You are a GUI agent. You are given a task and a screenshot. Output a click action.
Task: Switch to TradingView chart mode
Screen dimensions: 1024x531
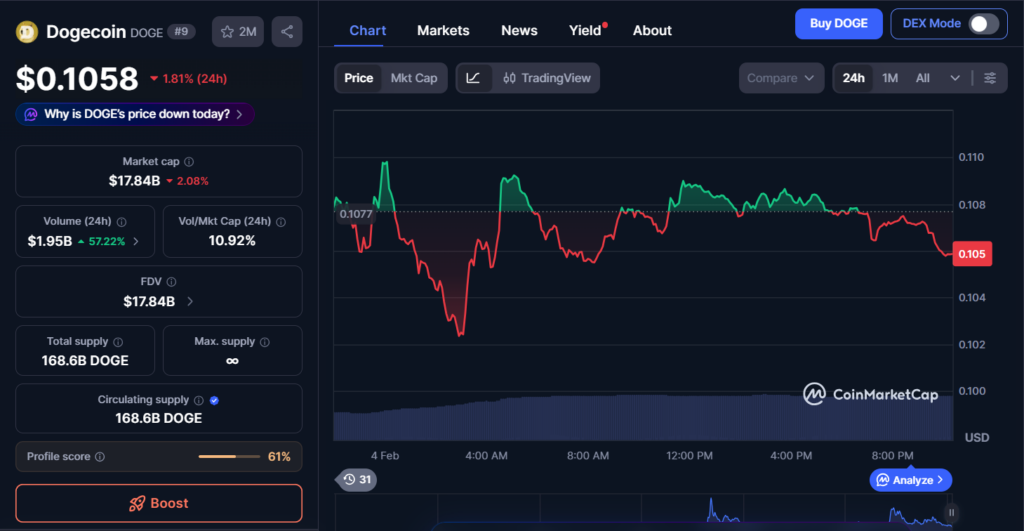click(x=547, y=78)
